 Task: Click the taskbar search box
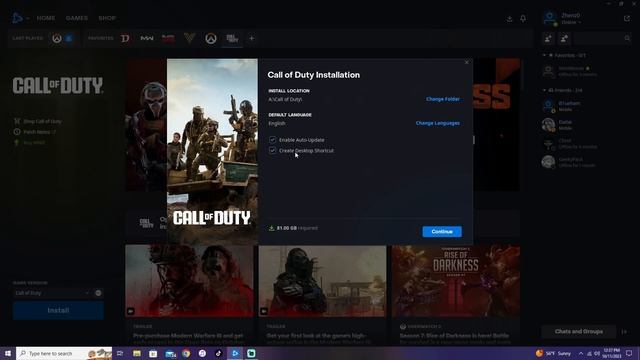click(x=64, y=353)
